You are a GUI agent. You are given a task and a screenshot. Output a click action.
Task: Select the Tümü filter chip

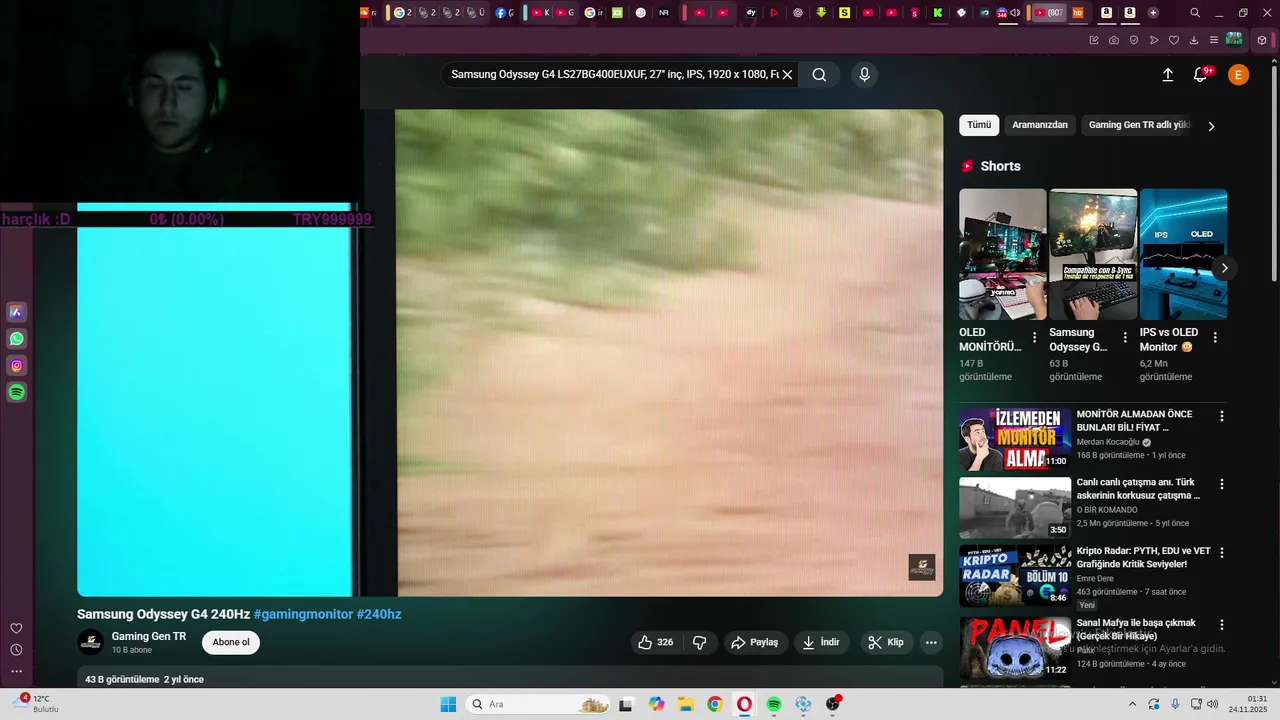[x=979, y=125]
